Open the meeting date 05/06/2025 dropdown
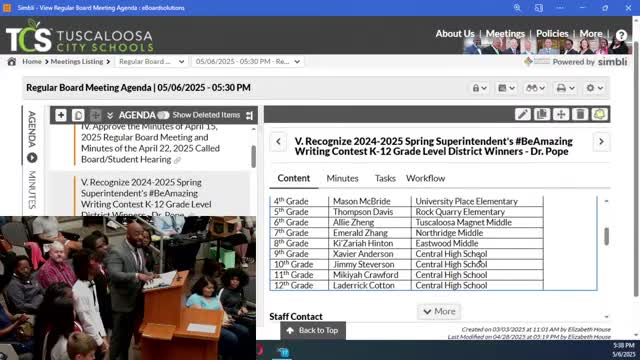This screenshot has width=640, height=360. pyautogui.click(x=247, y=62)
